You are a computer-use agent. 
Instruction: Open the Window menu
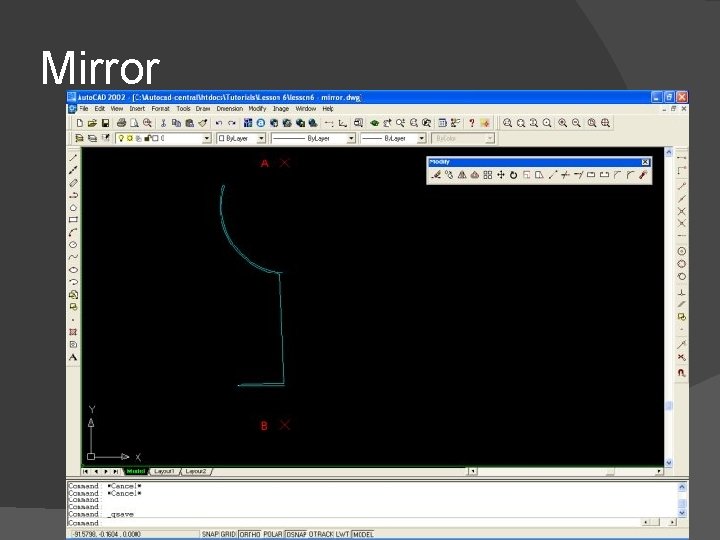[x=305, y=109]
